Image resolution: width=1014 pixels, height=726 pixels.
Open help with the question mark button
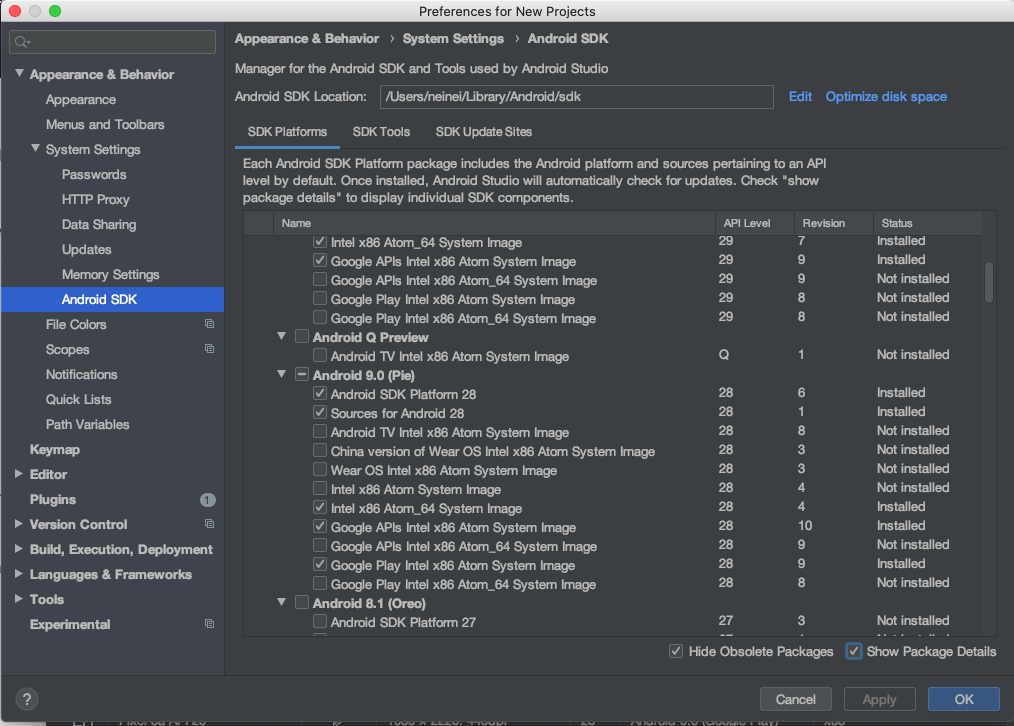coord(27,699)
